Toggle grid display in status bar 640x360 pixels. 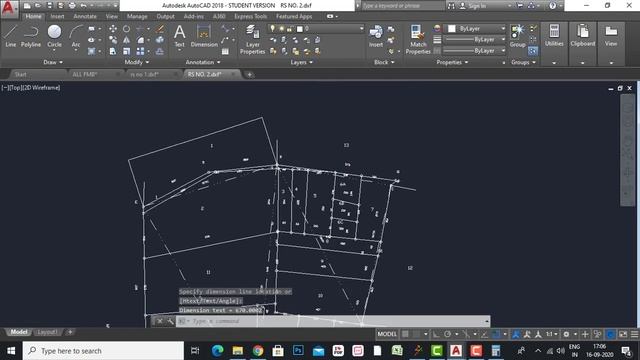pyautogui.click(x=405, y=334)
